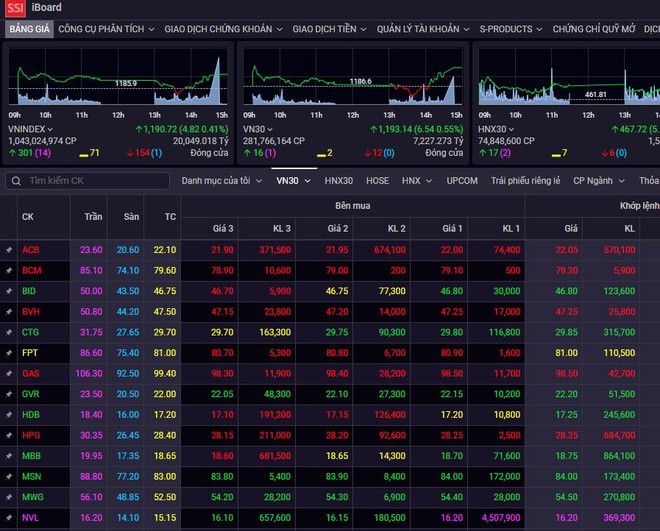Click the pin icon beside MWG
This screenshot has width=660, height=531.
coord(9,497)
